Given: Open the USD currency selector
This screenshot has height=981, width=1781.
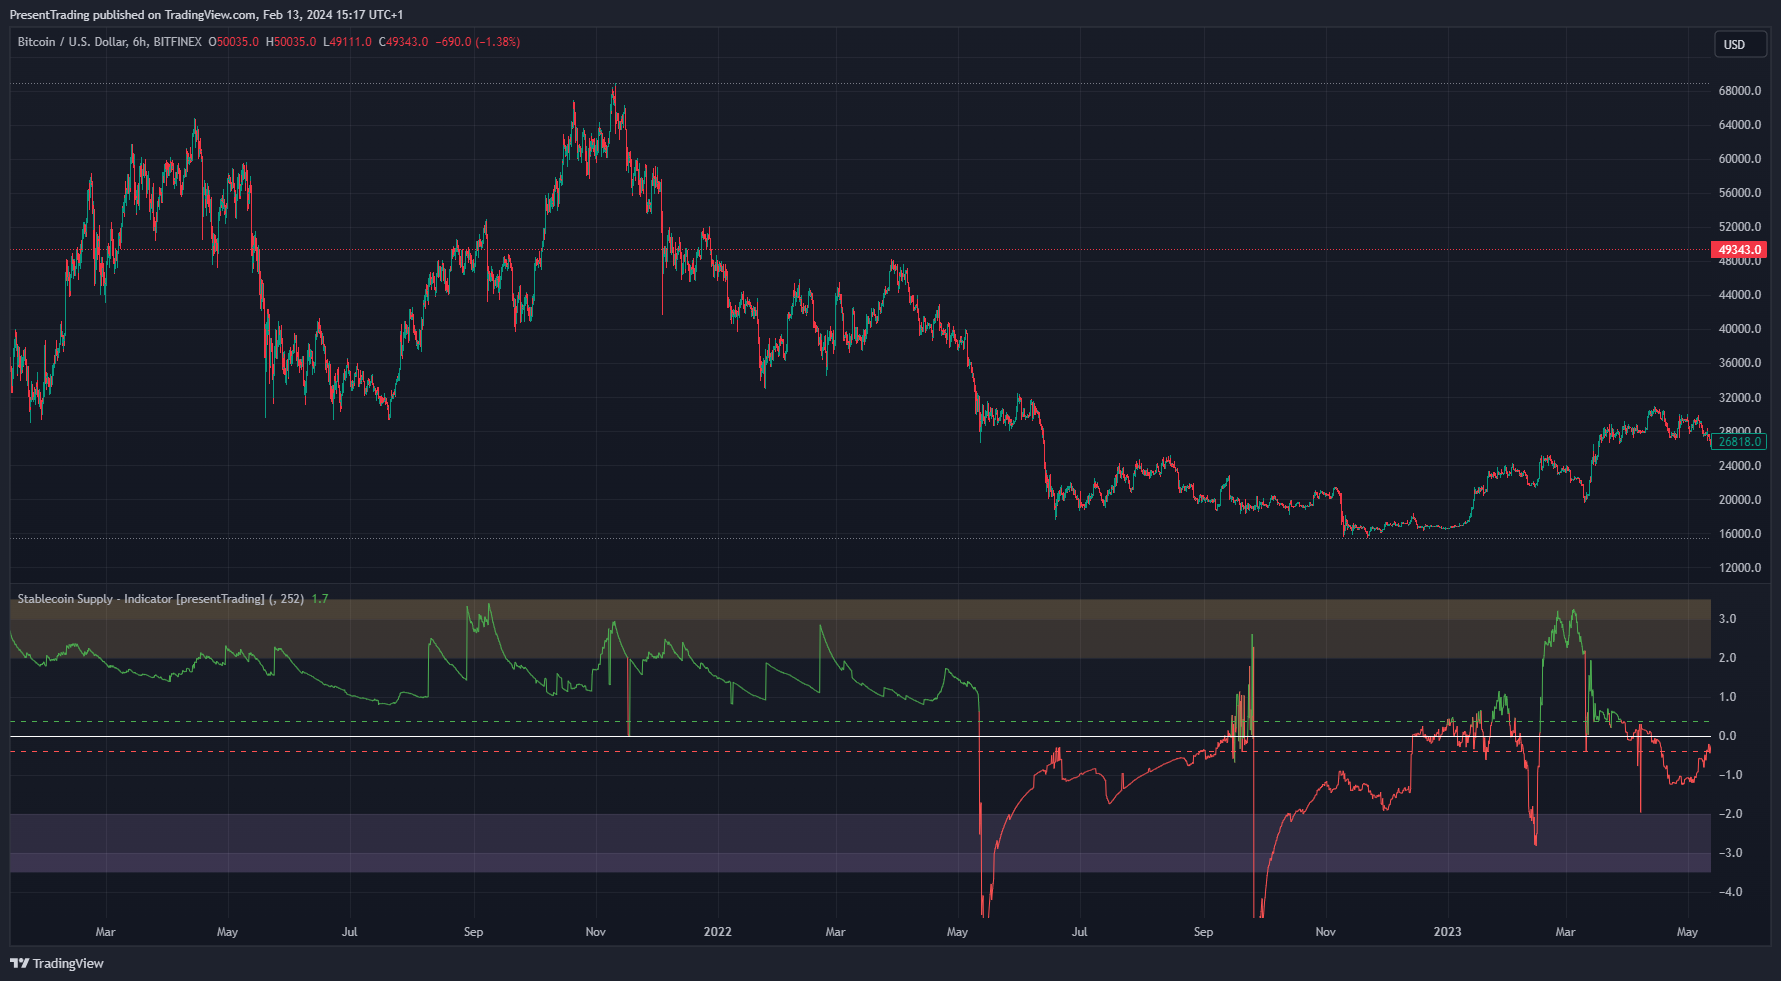Looking at the screenshot, I should tap(1741, 45).
